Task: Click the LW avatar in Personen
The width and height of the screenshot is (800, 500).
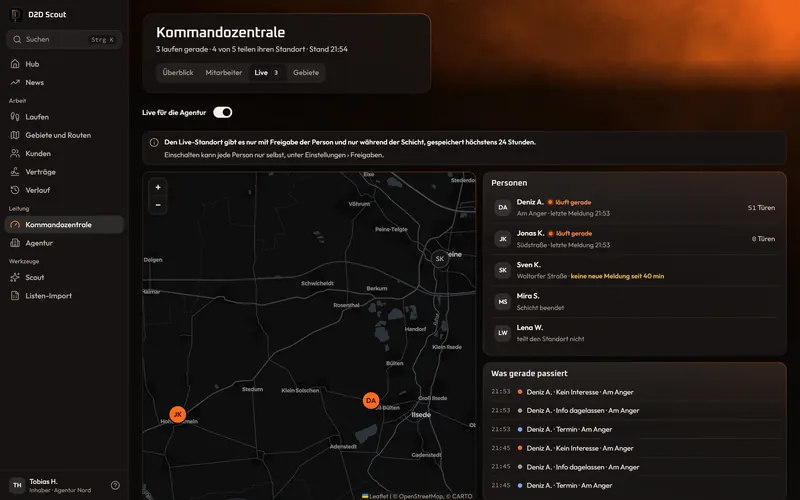Action: pyautogui.click(x=503, y=333)
